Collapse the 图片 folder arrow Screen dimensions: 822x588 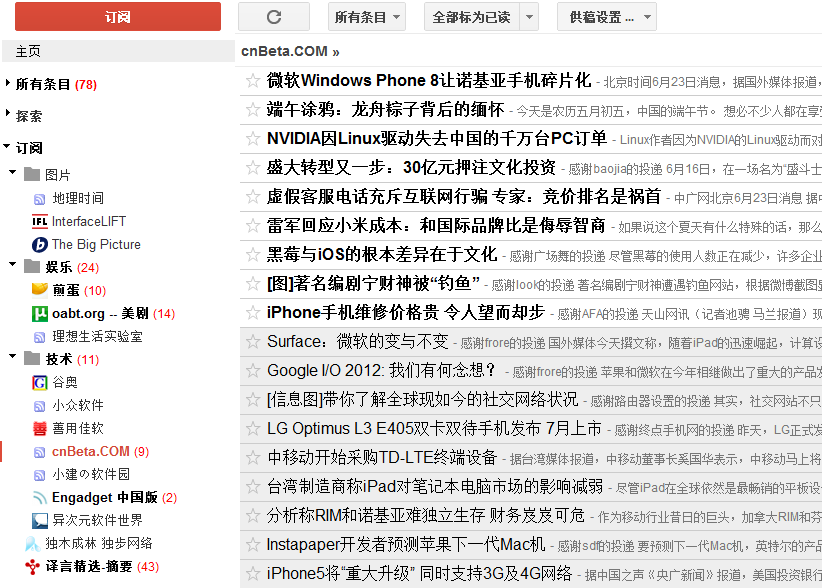point(13,171)
